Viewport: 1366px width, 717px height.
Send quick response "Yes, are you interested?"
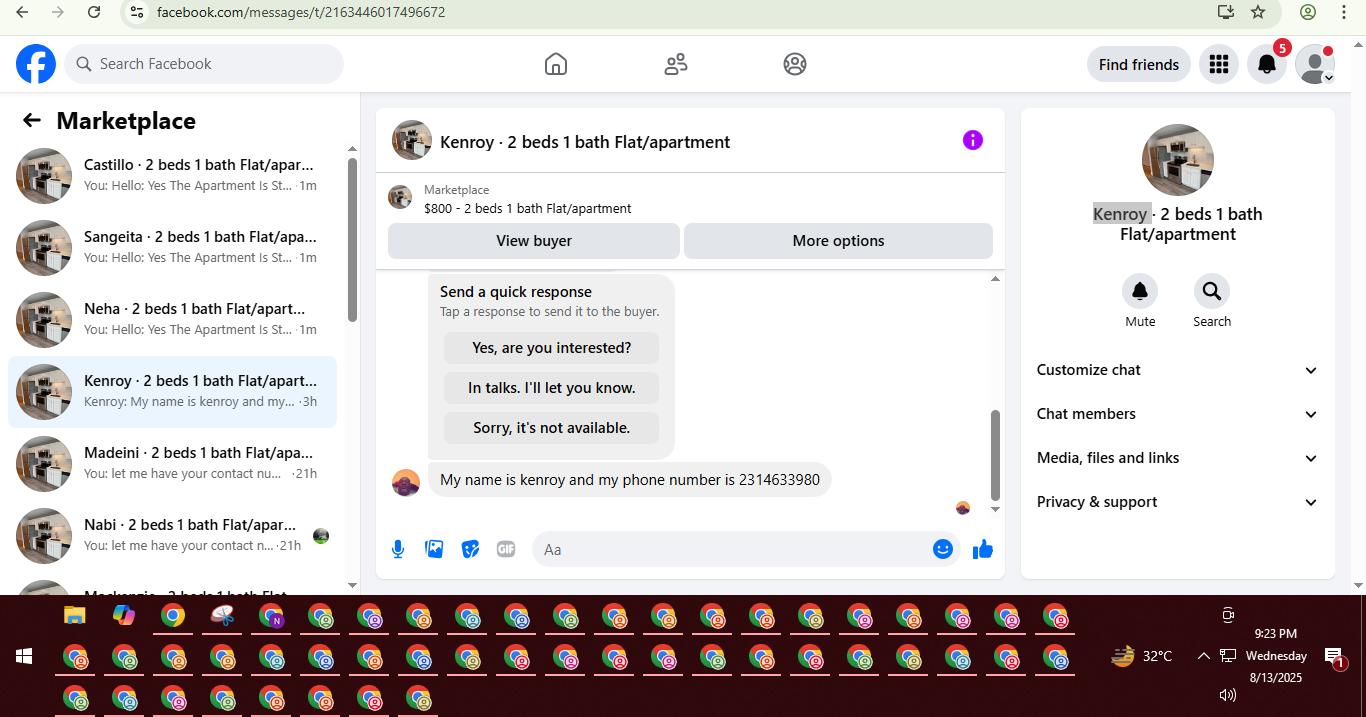(552, 348)
